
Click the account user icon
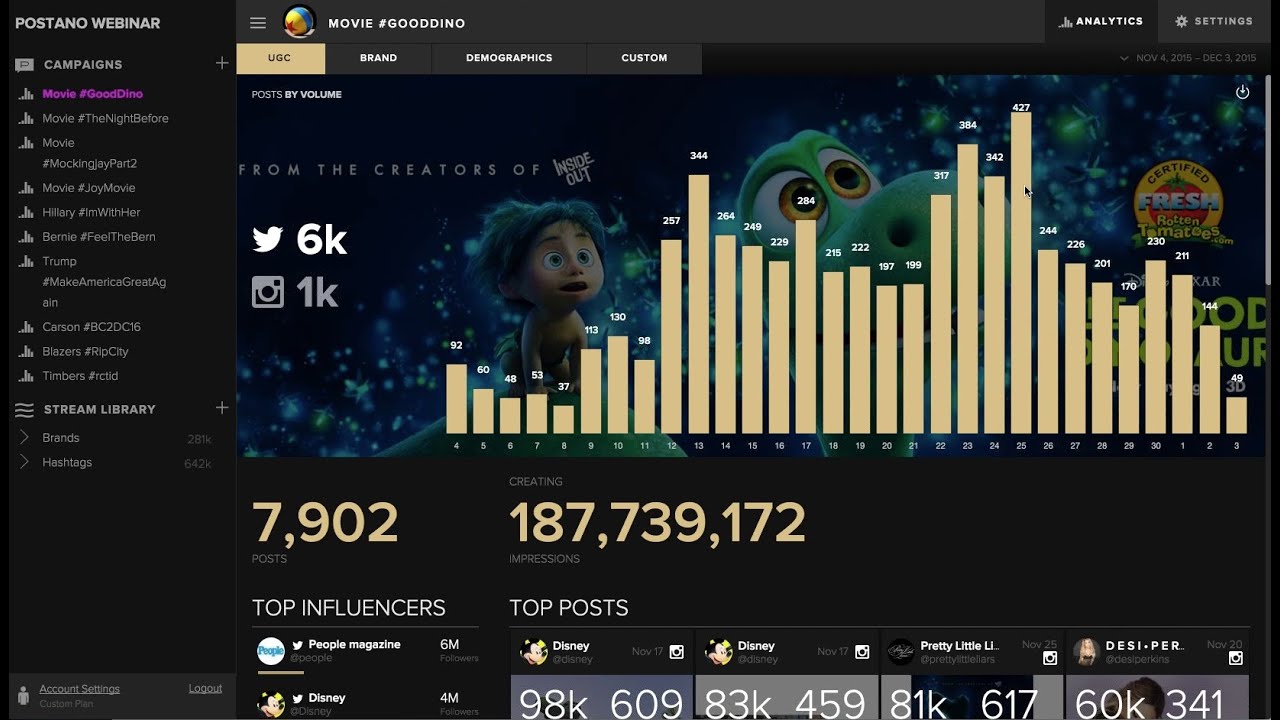pos(24,695)
